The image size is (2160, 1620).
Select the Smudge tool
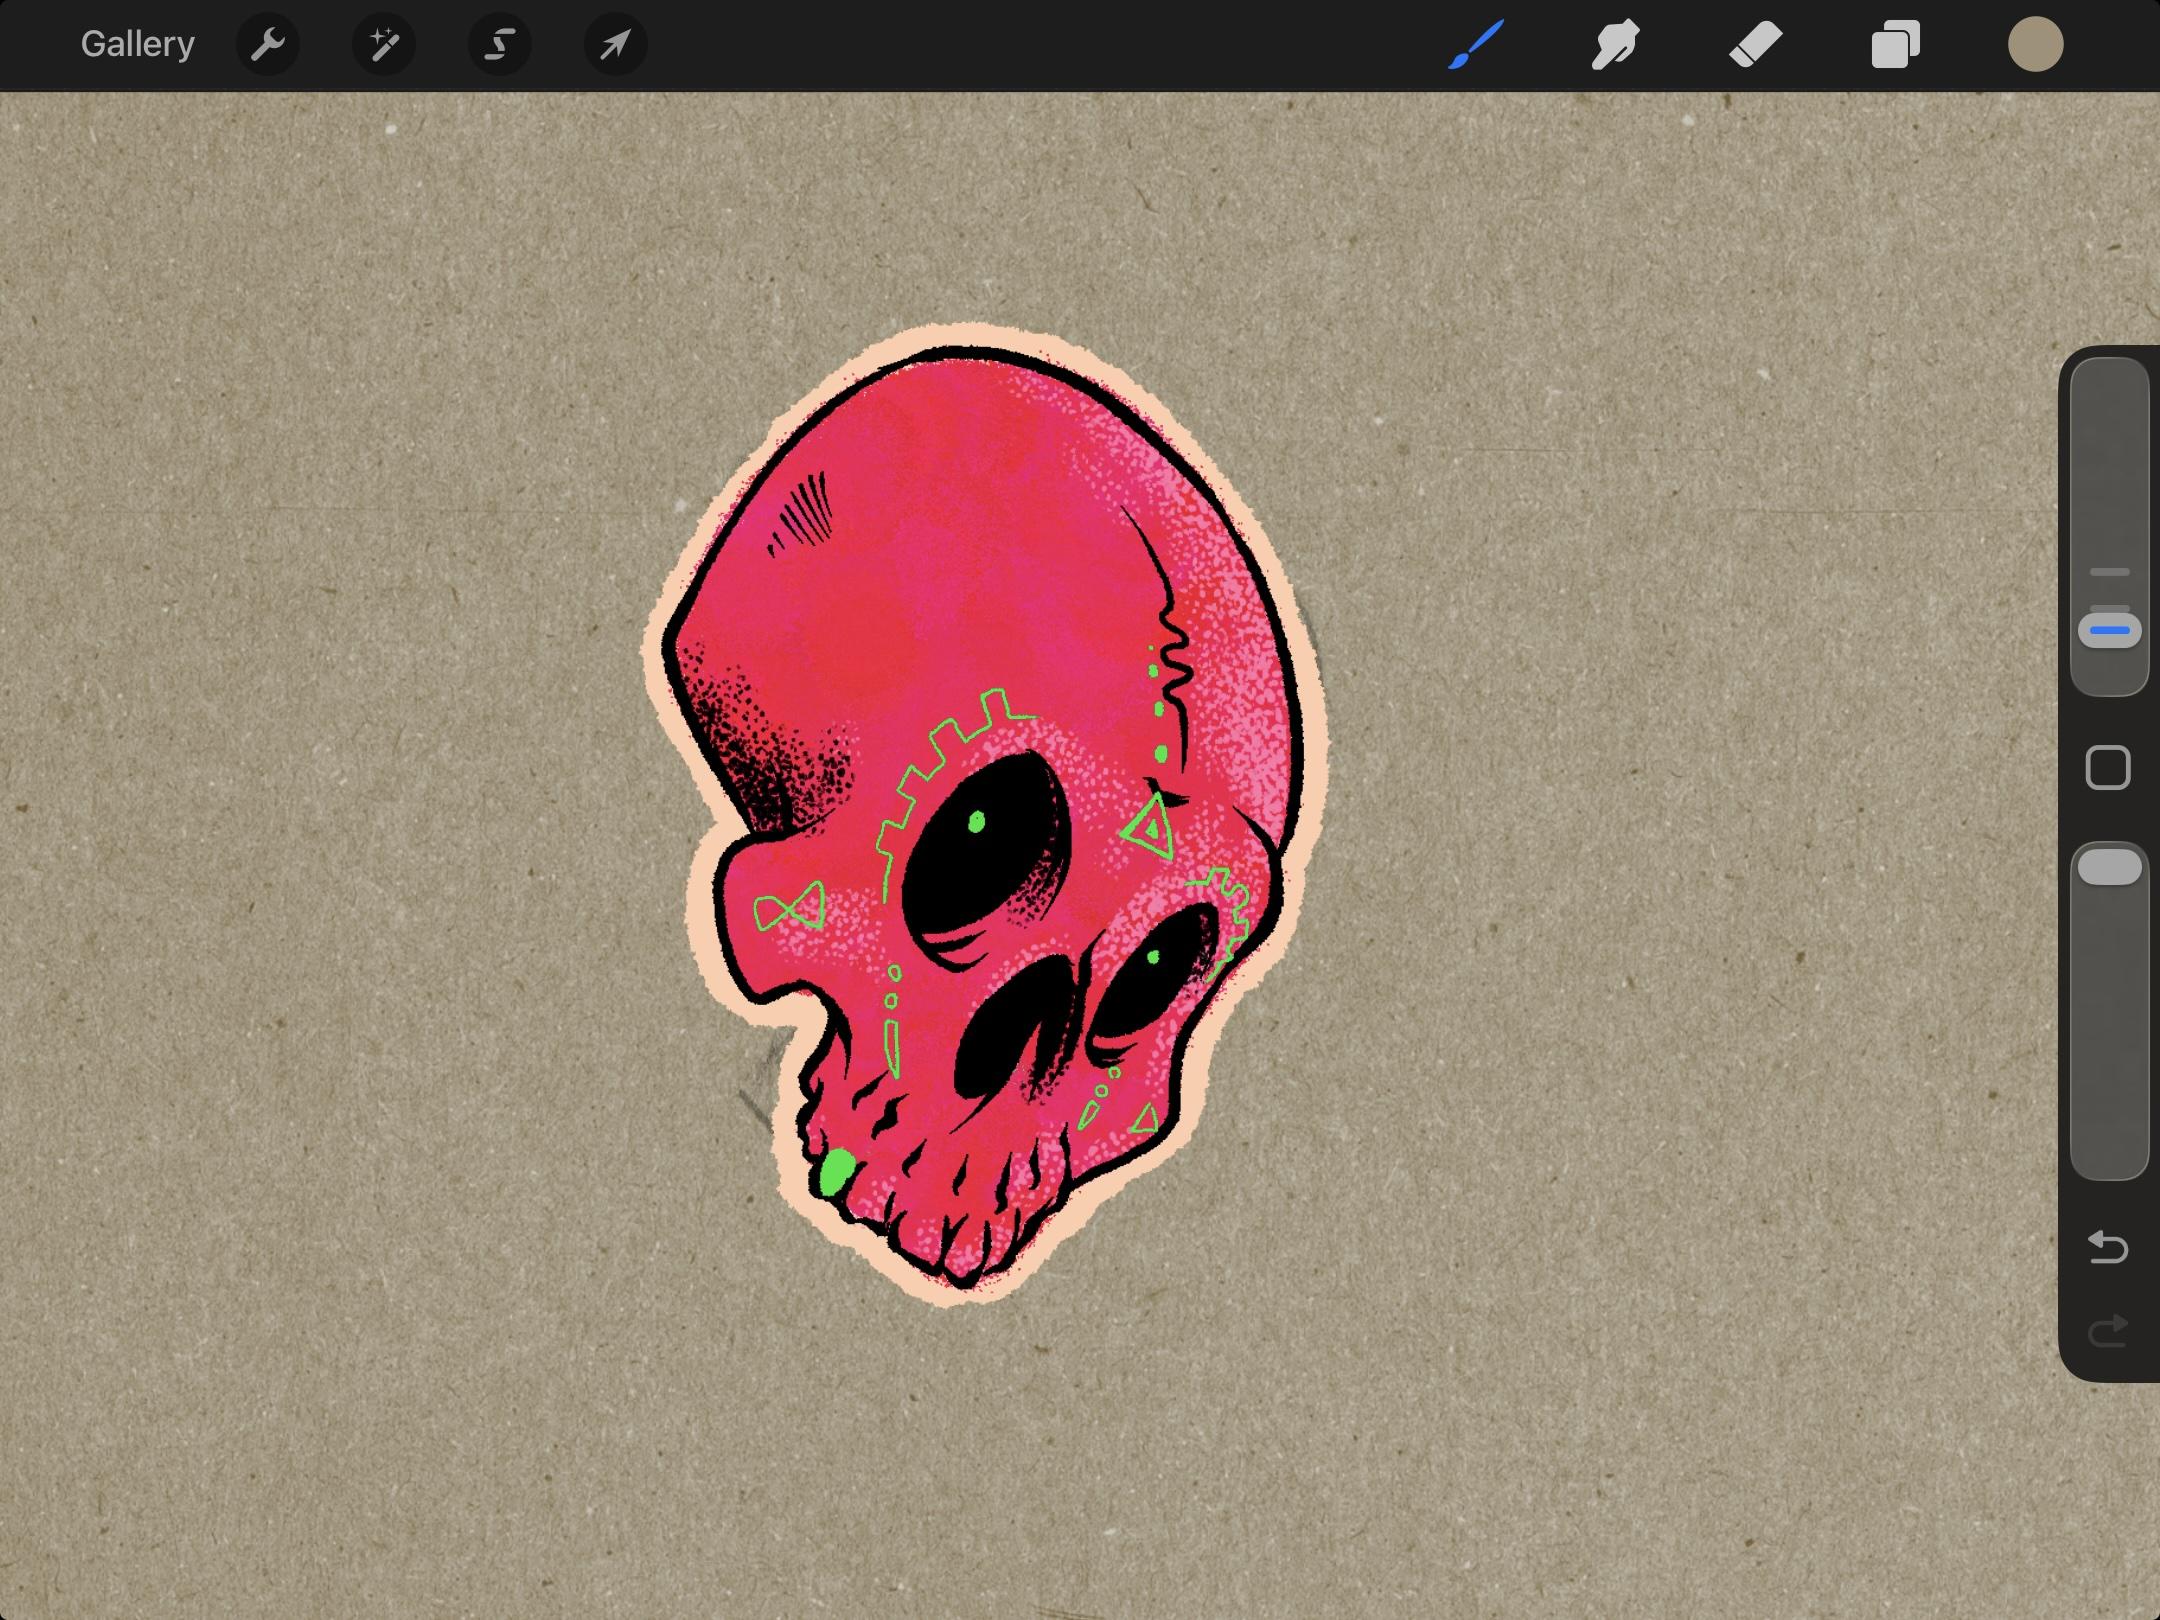(x=1615, y=45)
